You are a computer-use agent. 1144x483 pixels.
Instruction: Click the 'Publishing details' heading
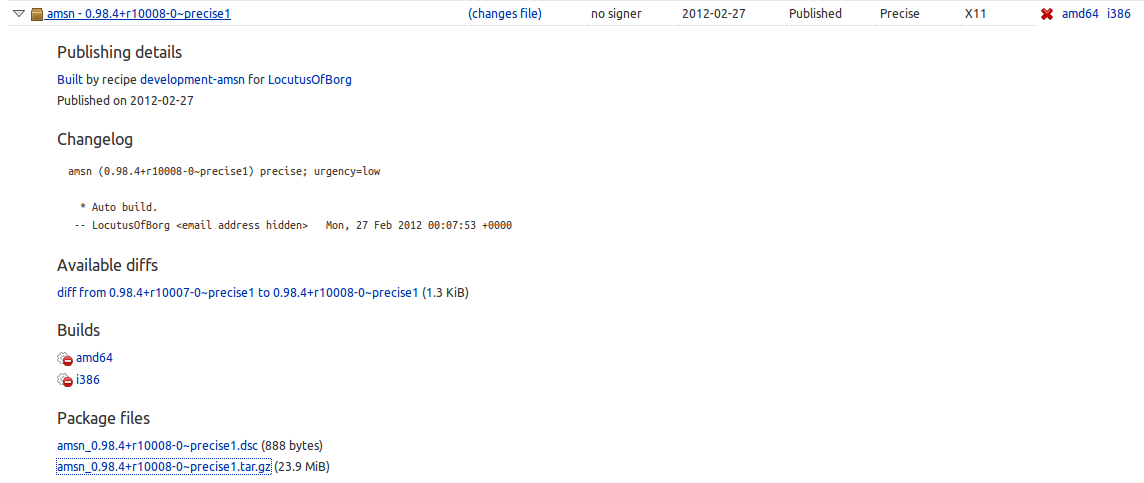(120, 53)
